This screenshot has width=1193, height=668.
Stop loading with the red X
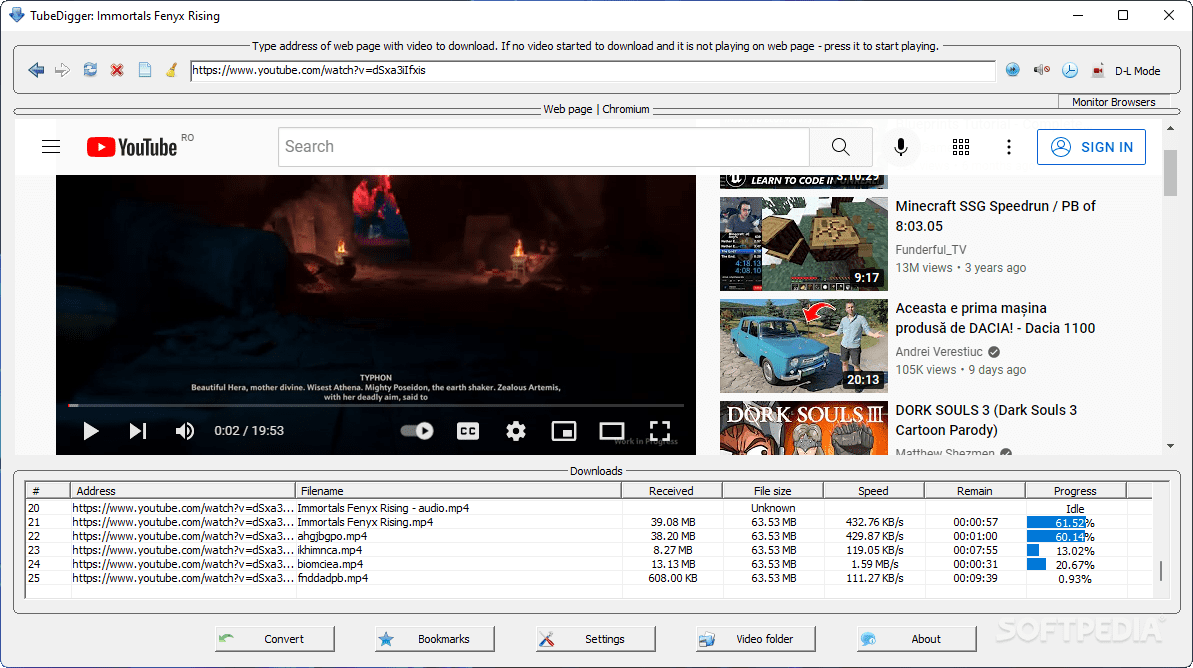[117, 70]
